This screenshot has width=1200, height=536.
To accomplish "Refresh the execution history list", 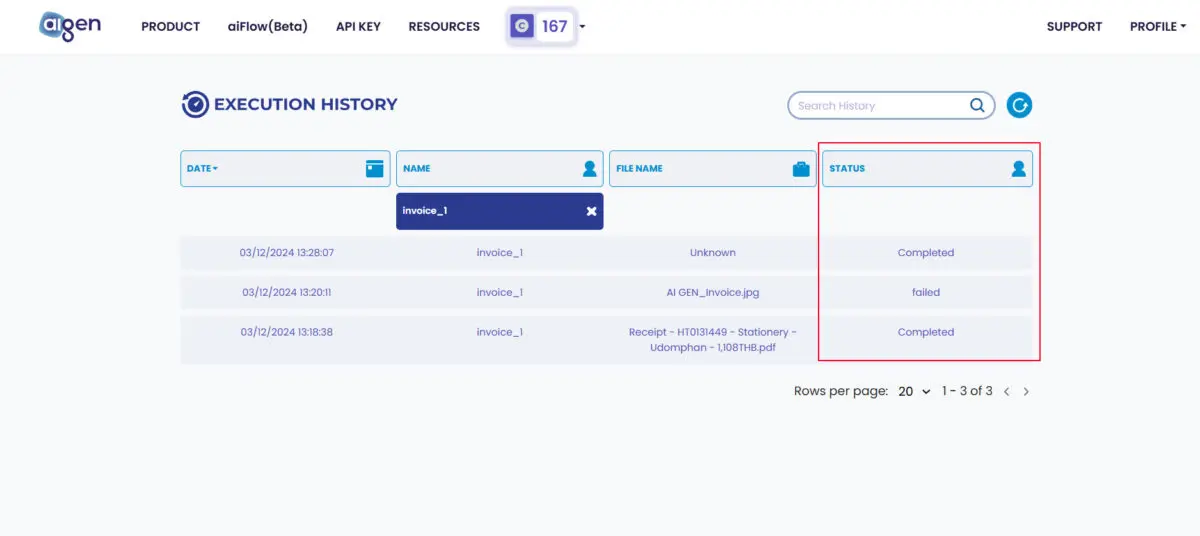I will tap(1019, 105).
